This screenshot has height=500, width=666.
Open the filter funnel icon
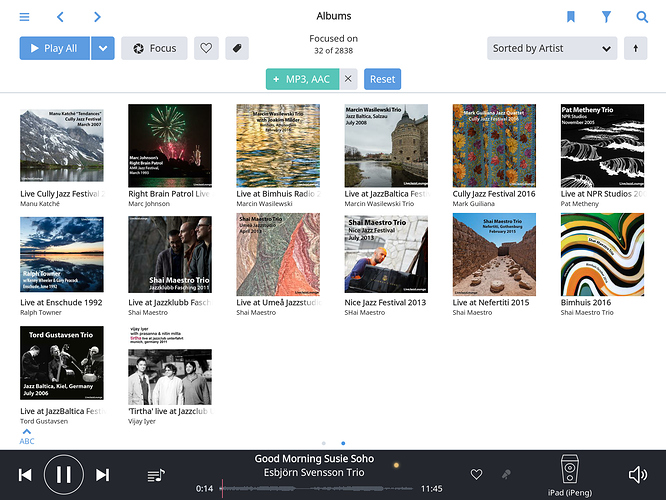(x=607, y=17)
